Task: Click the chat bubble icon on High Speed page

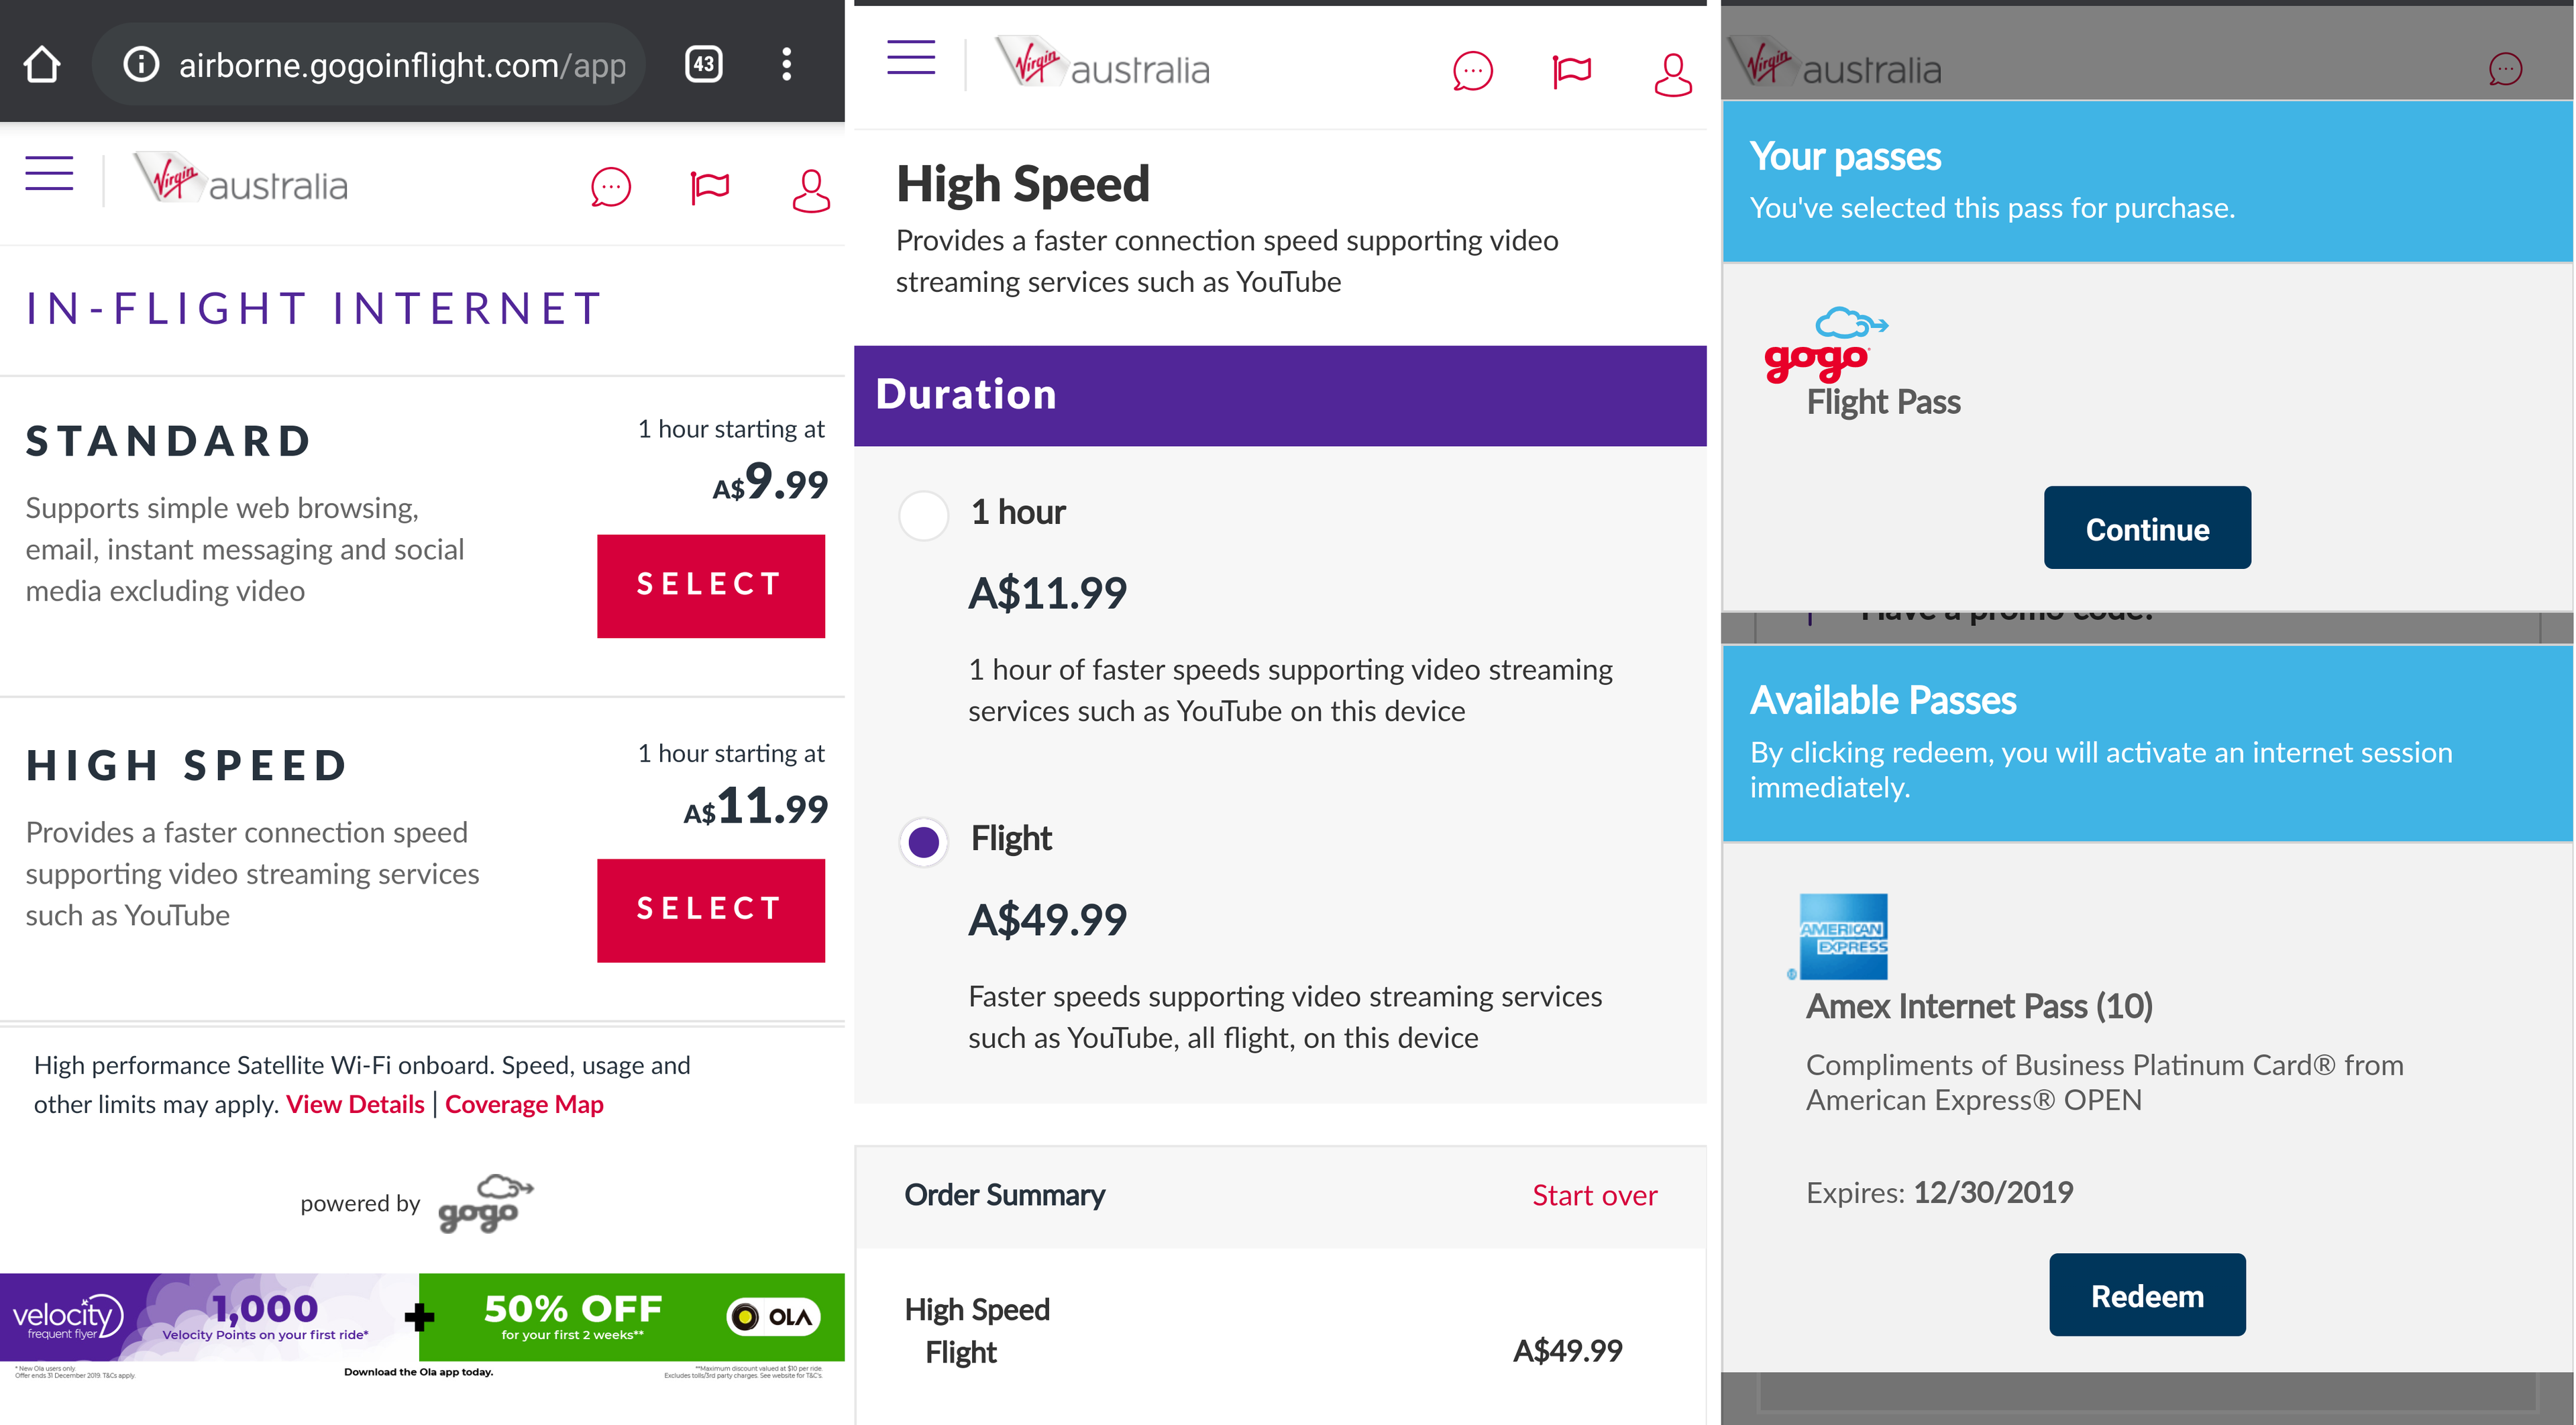Action: point(1472,72)
